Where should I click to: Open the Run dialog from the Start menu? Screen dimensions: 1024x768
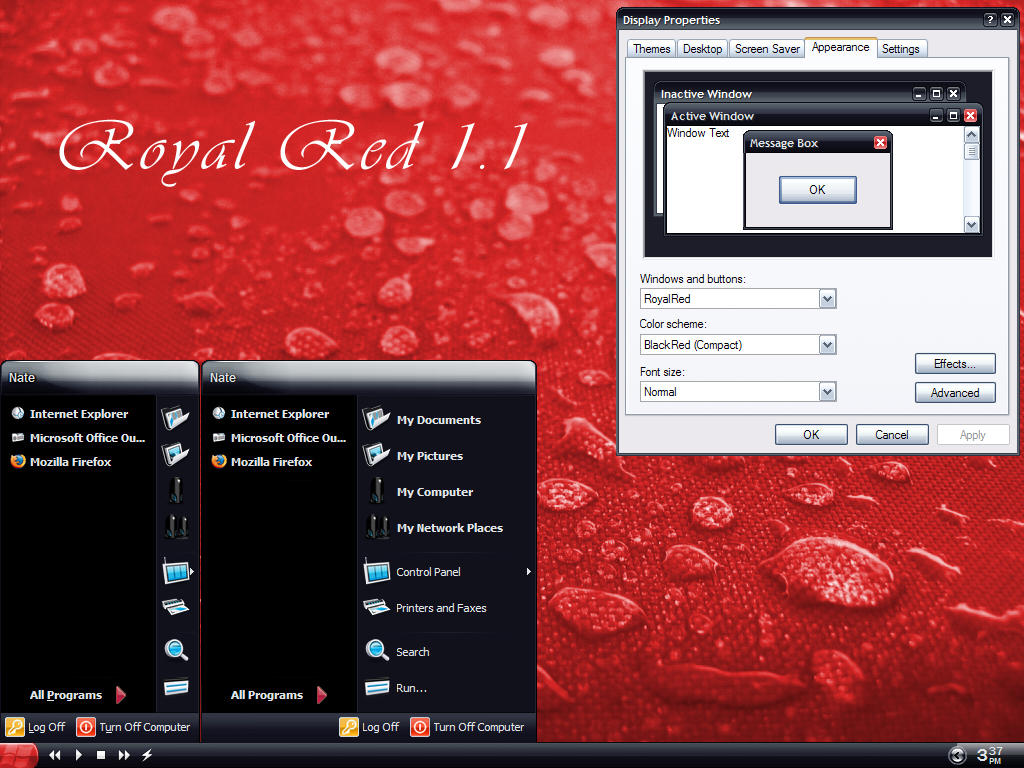[x=408, y=687]
